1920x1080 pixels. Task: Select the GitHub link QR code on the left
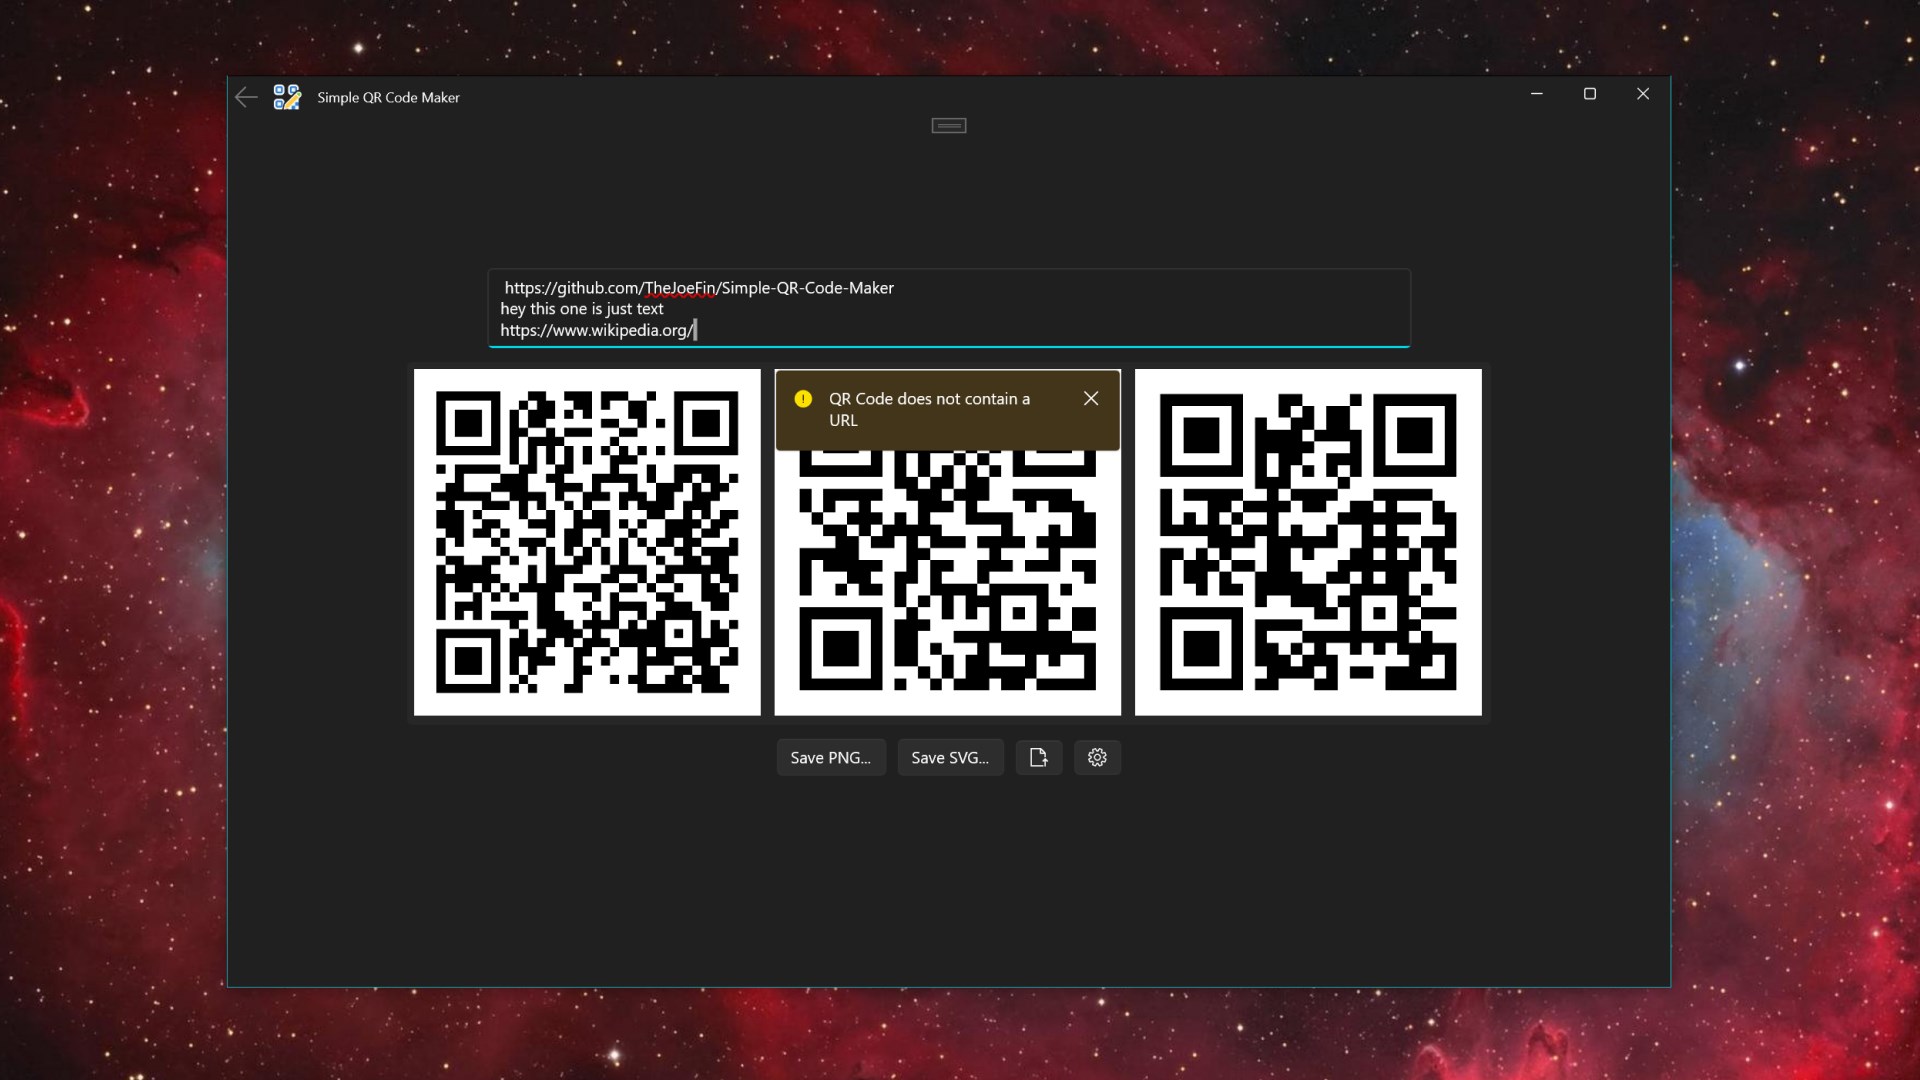[587, 542]
